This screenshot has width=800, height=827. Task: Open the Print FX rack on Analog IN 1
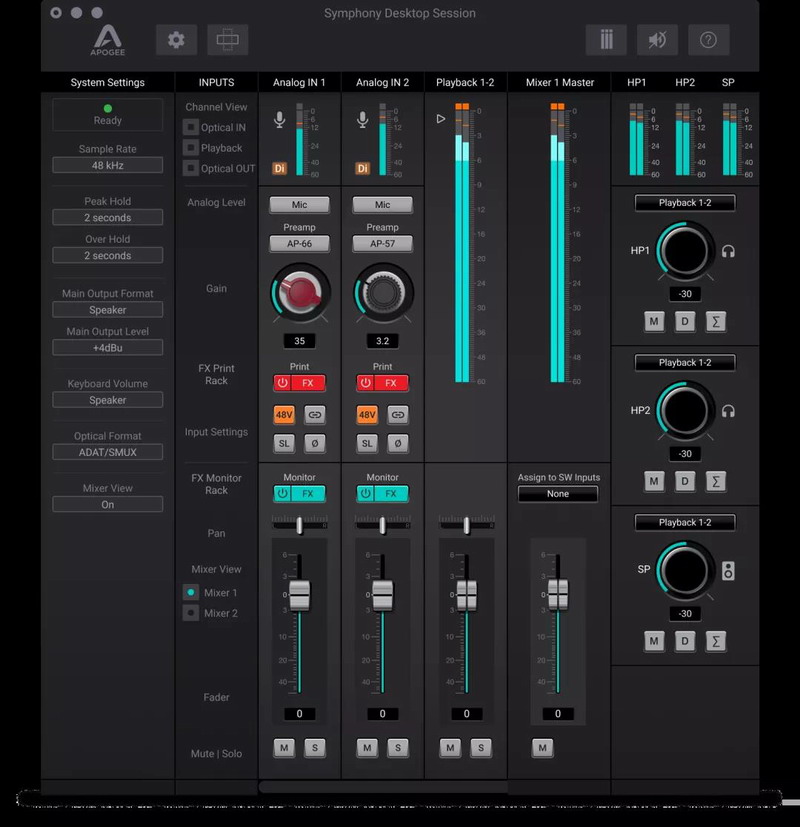309,383
